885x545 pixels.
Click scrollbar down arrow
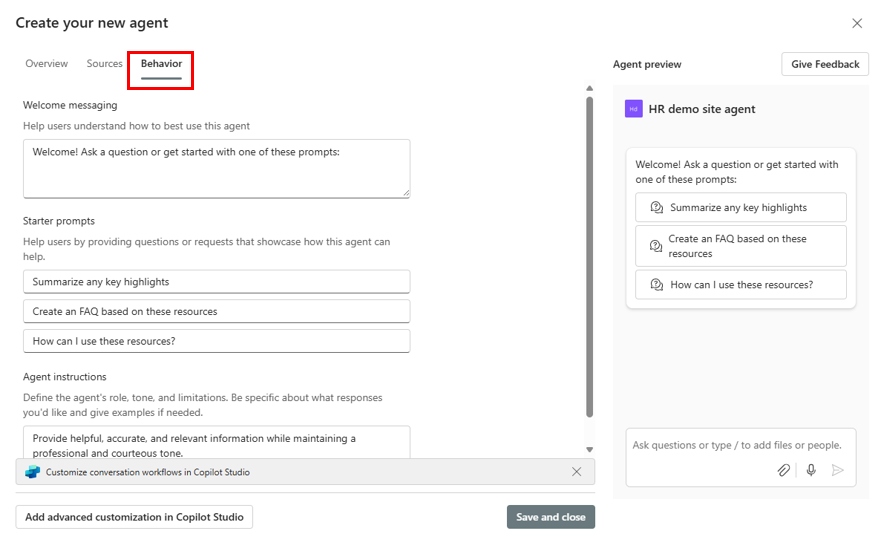click(x=589, y=450)
